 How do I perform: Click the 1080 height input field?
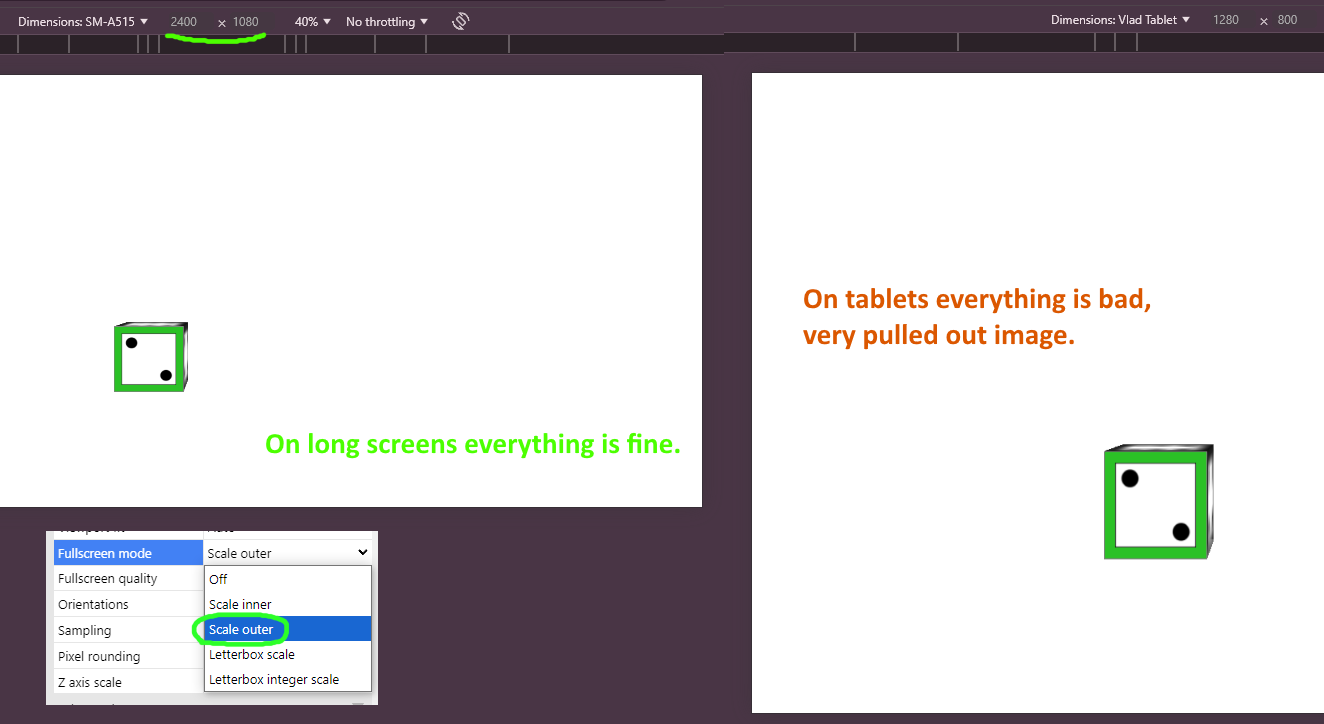[x=246, y=21]
